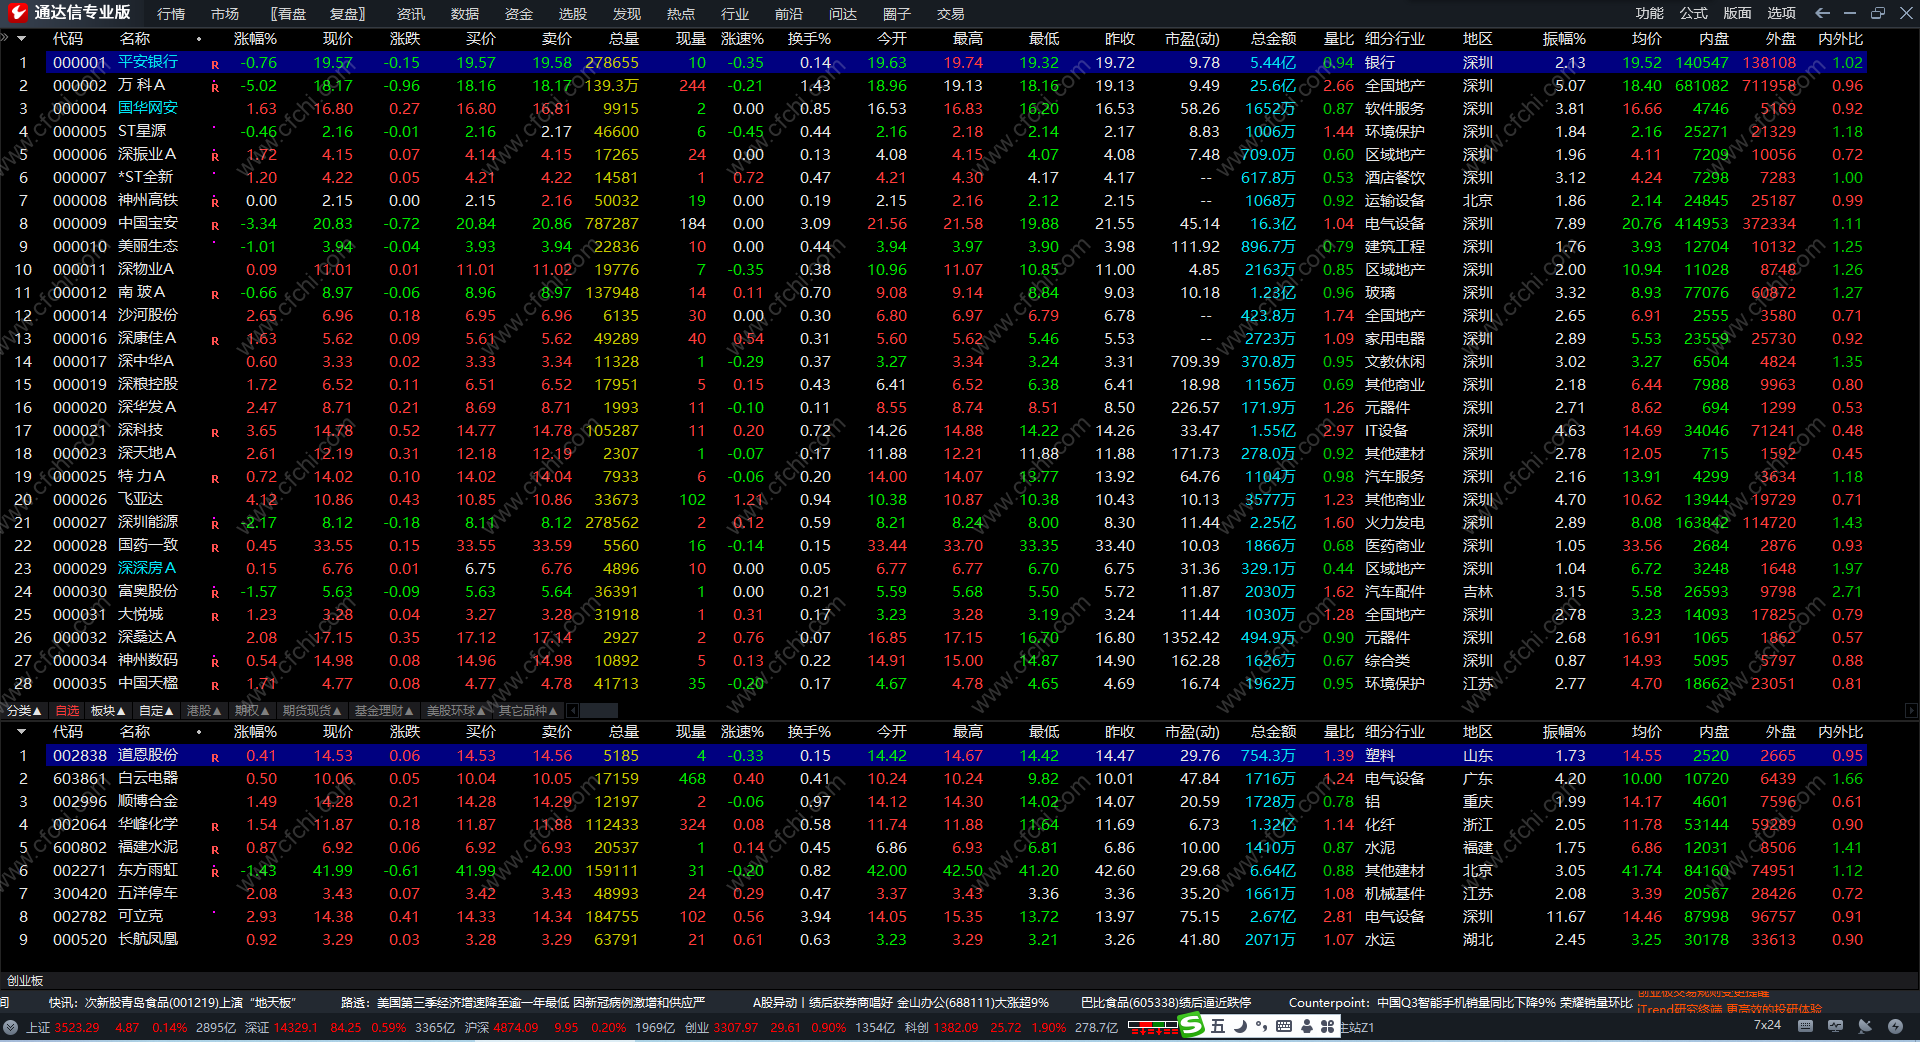Click the 7x24 news button

(1767, 1025)
